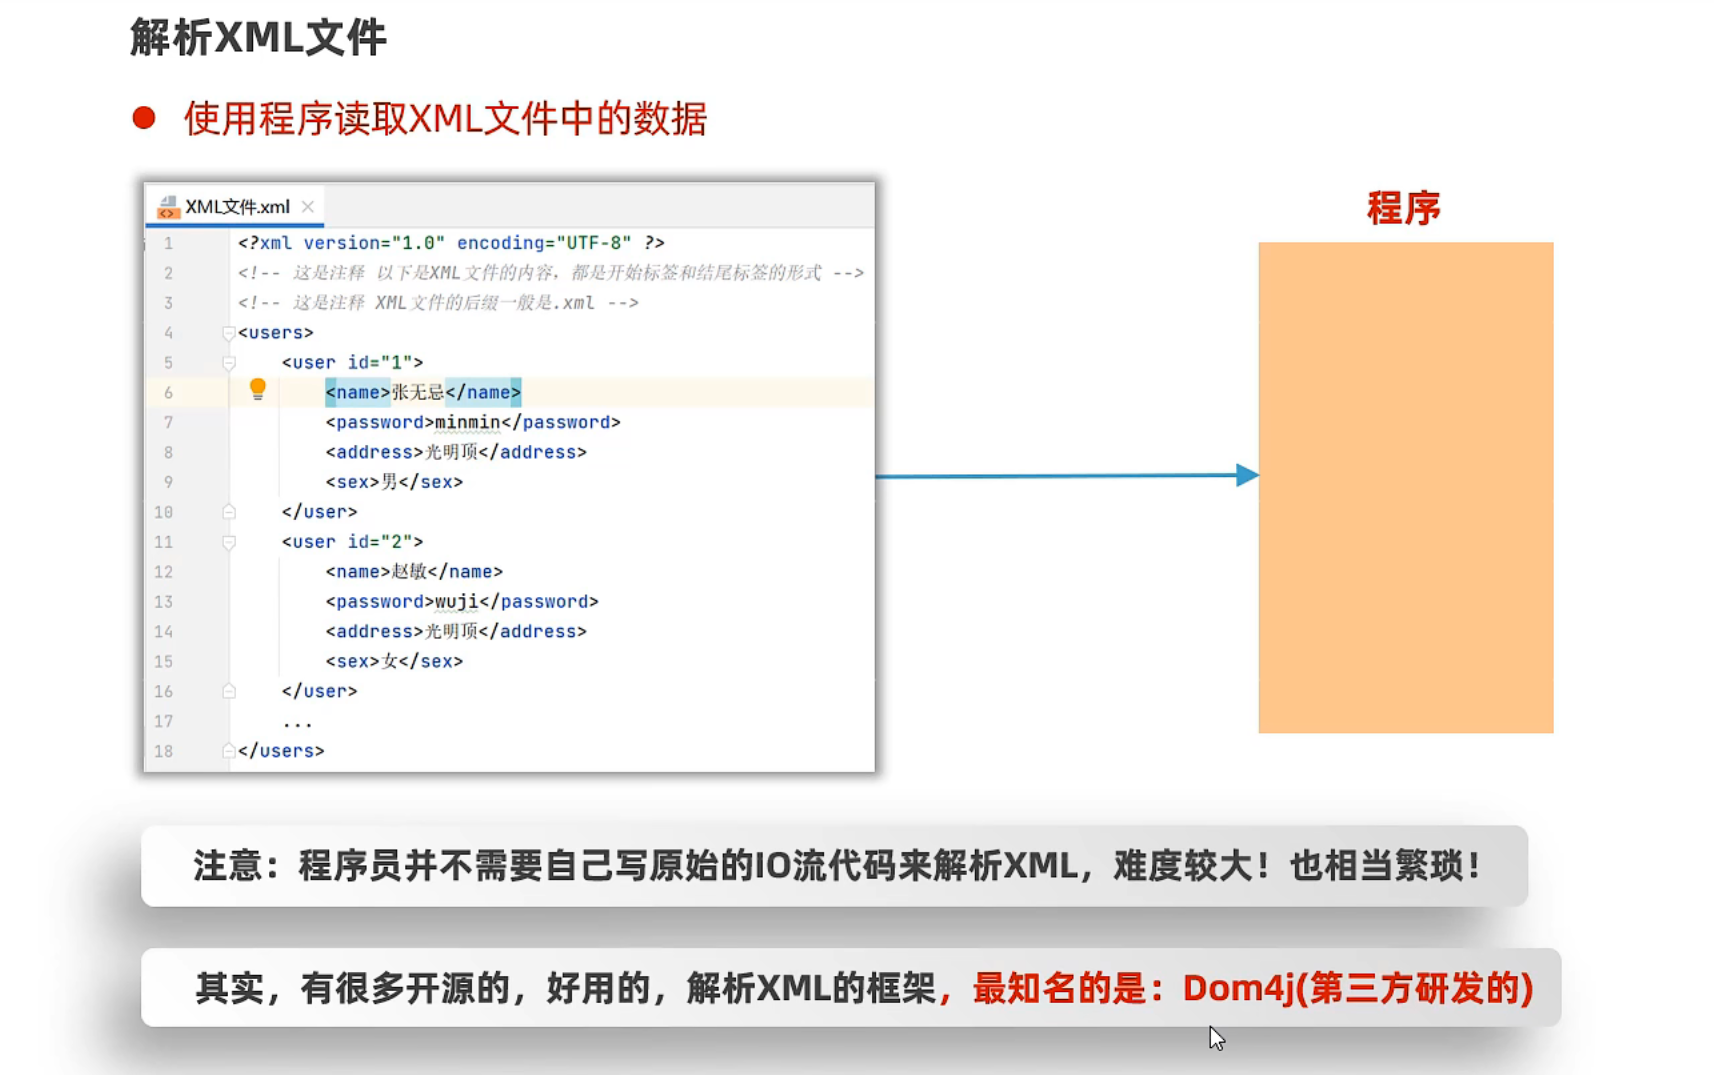Click the closing </users> tag text
Screen dimensions: 1714x1075
tap(281, 751)
